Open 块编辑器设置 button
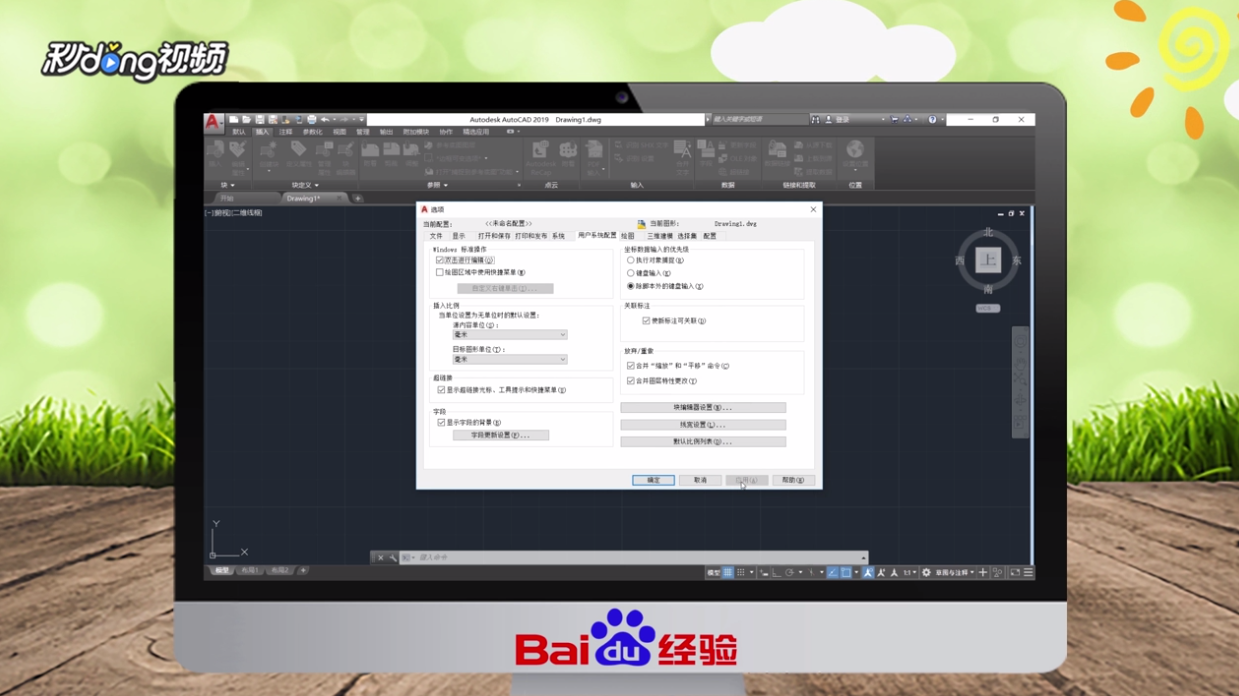 (x=703, y=408)
